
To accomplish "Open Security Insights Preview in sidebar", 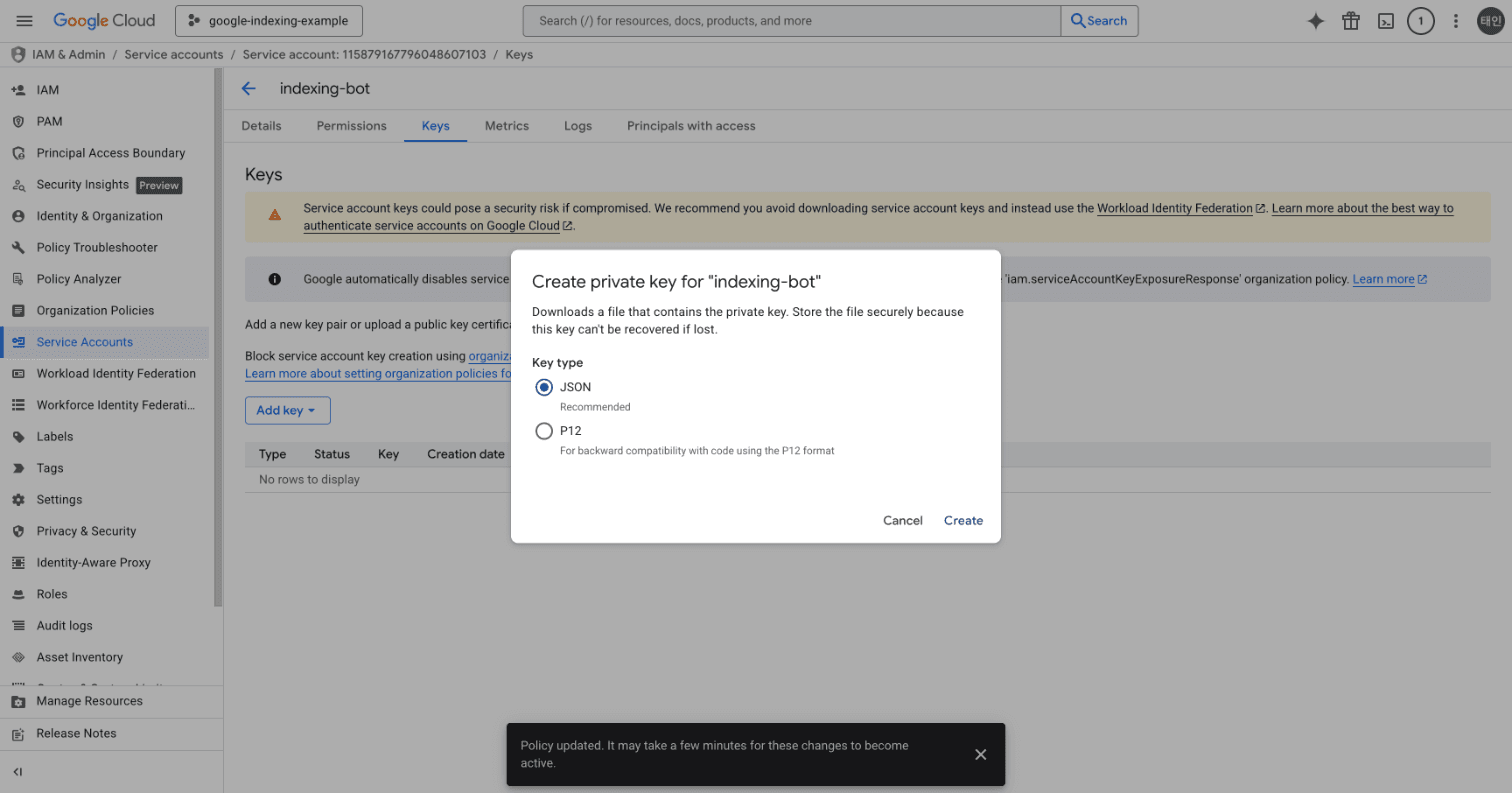I will pyautogui.click(x=105, y=185).
